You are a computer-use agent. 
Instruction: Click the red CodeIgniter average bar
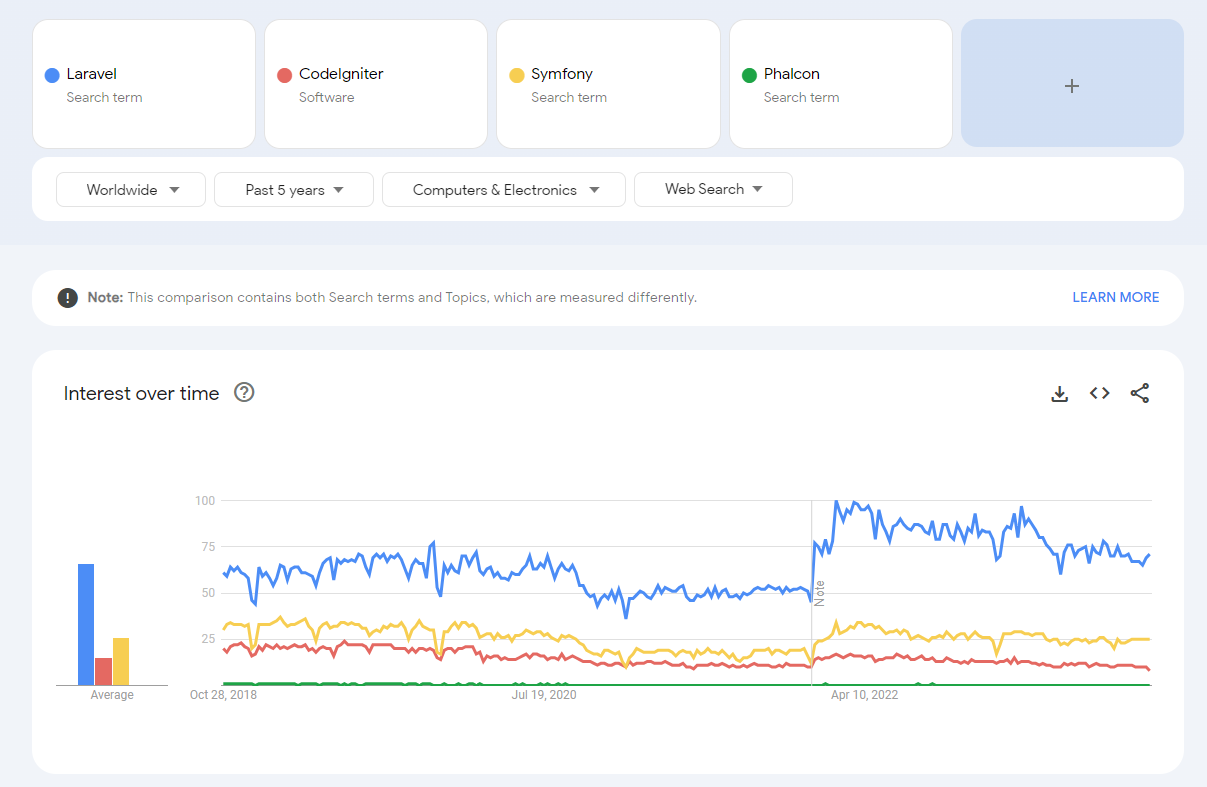(103, 671)
